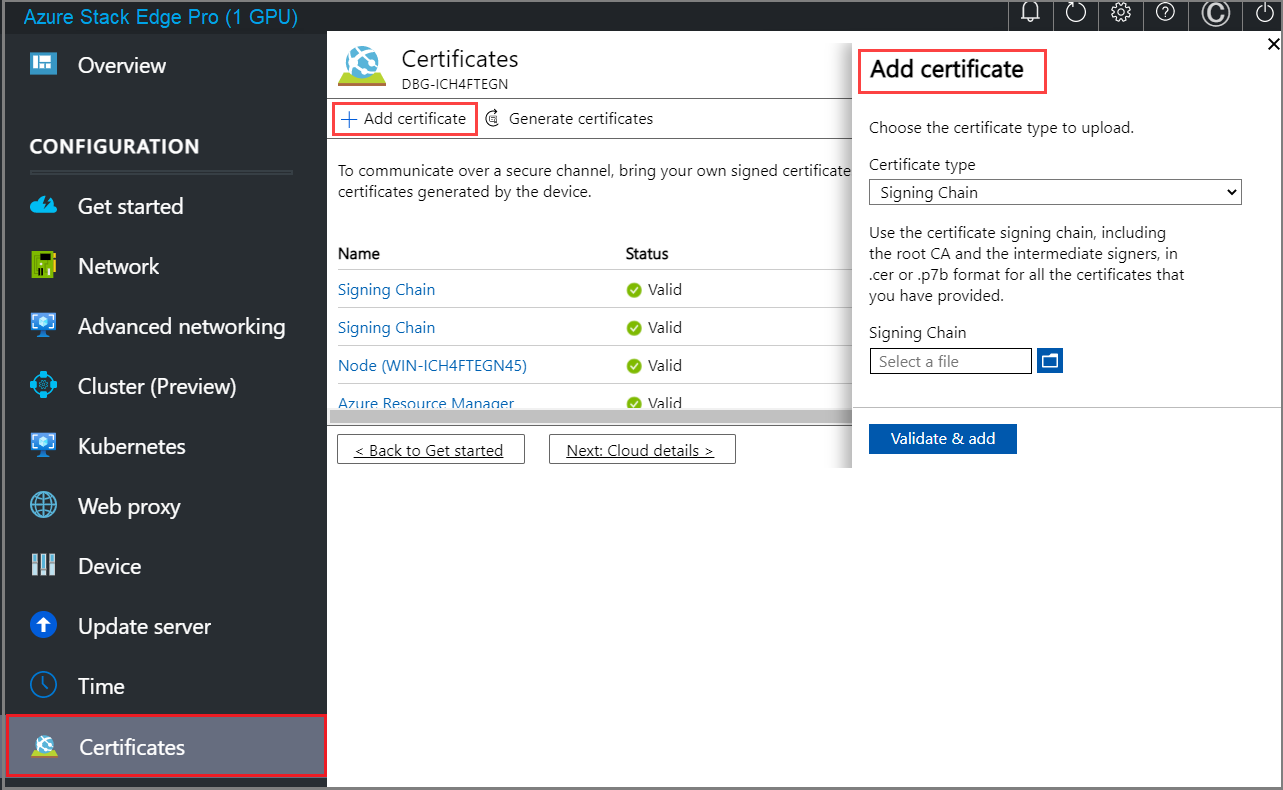This screenshot has height=790, width=1283.
Task: Click the copyright C icon in top bar
Action: 1215,14
